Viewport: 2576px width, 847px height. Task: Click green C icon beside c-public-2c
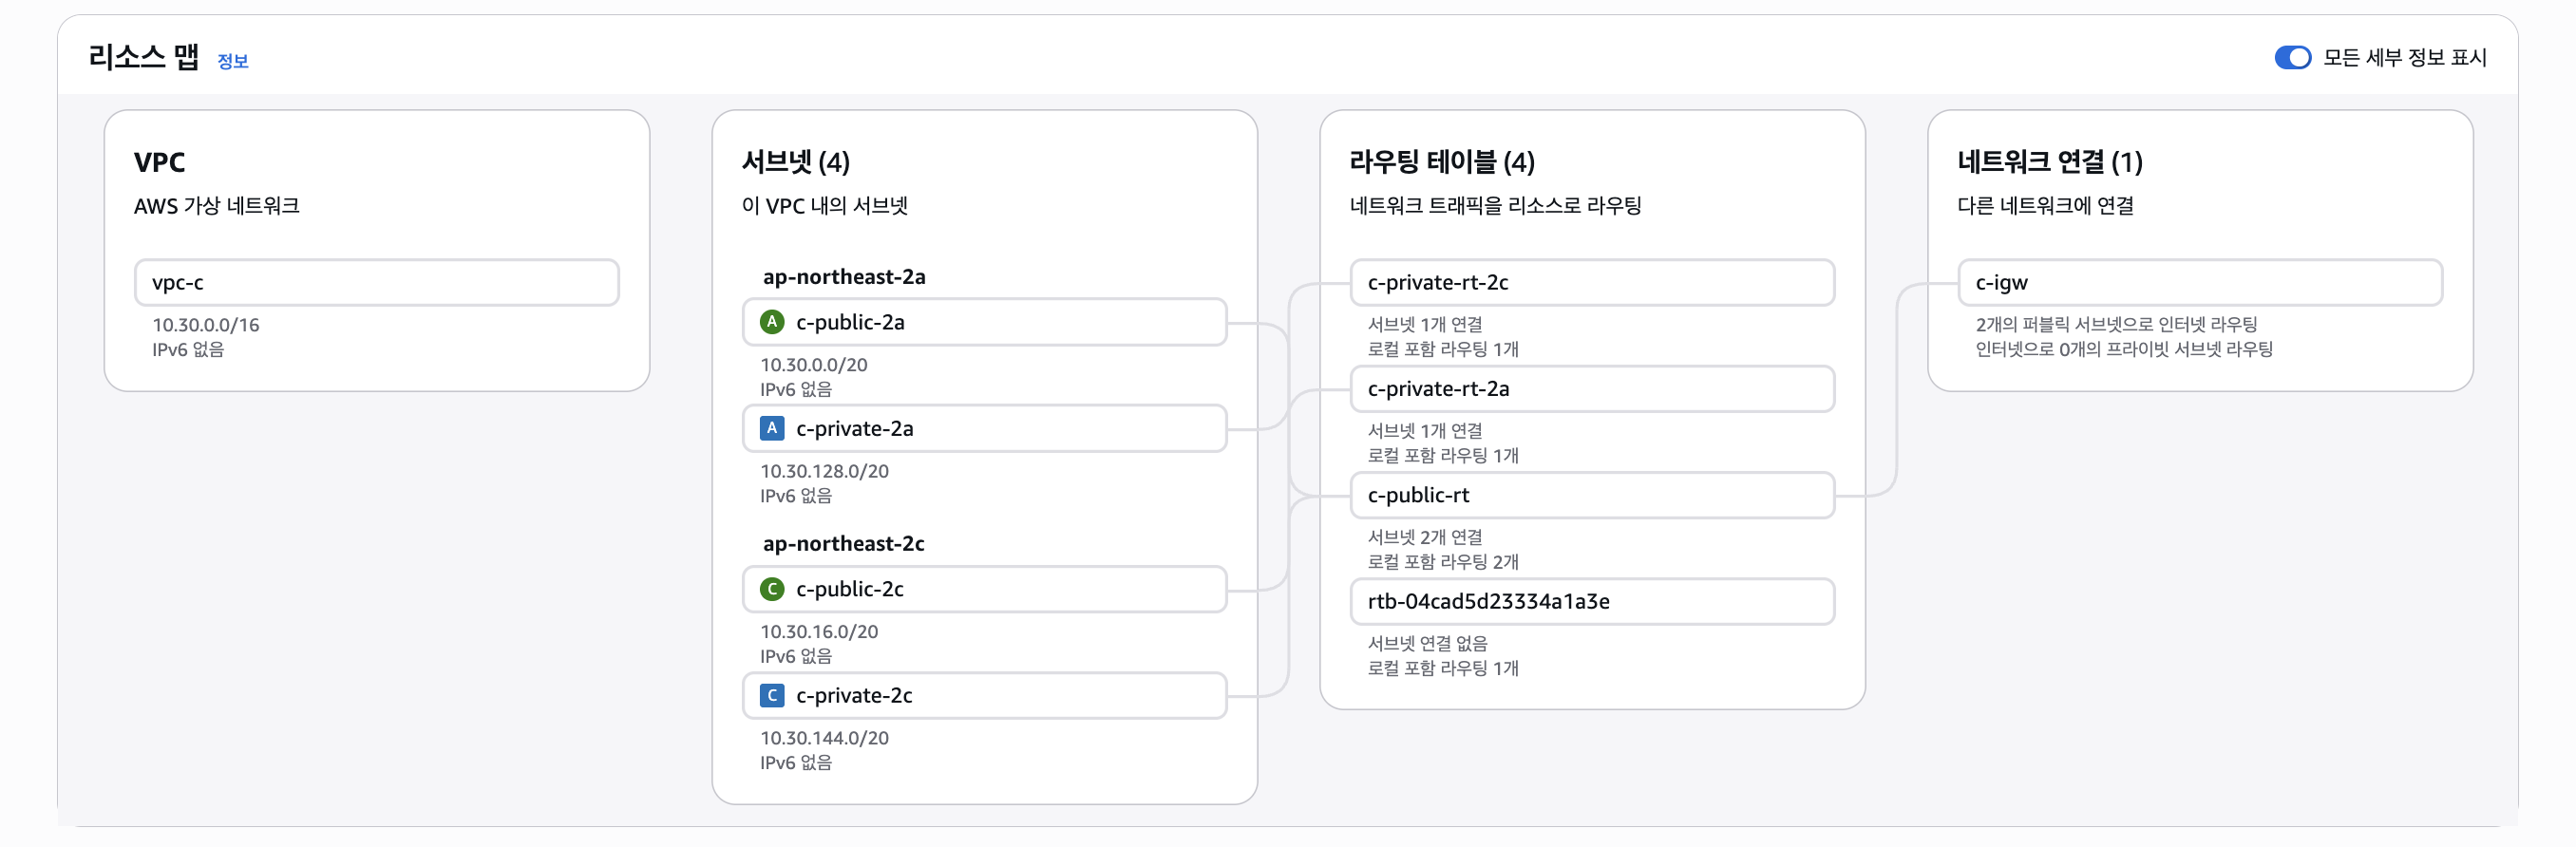coord(771,589)
